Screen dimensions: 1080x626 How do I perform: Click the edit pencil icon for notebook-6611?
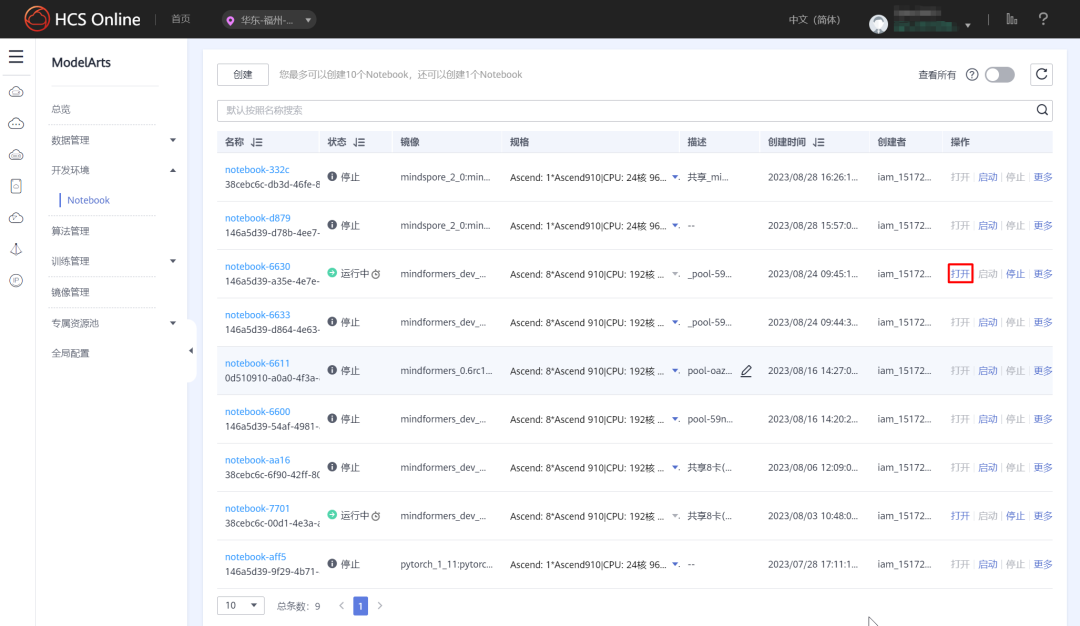click(x=746, y=371)
